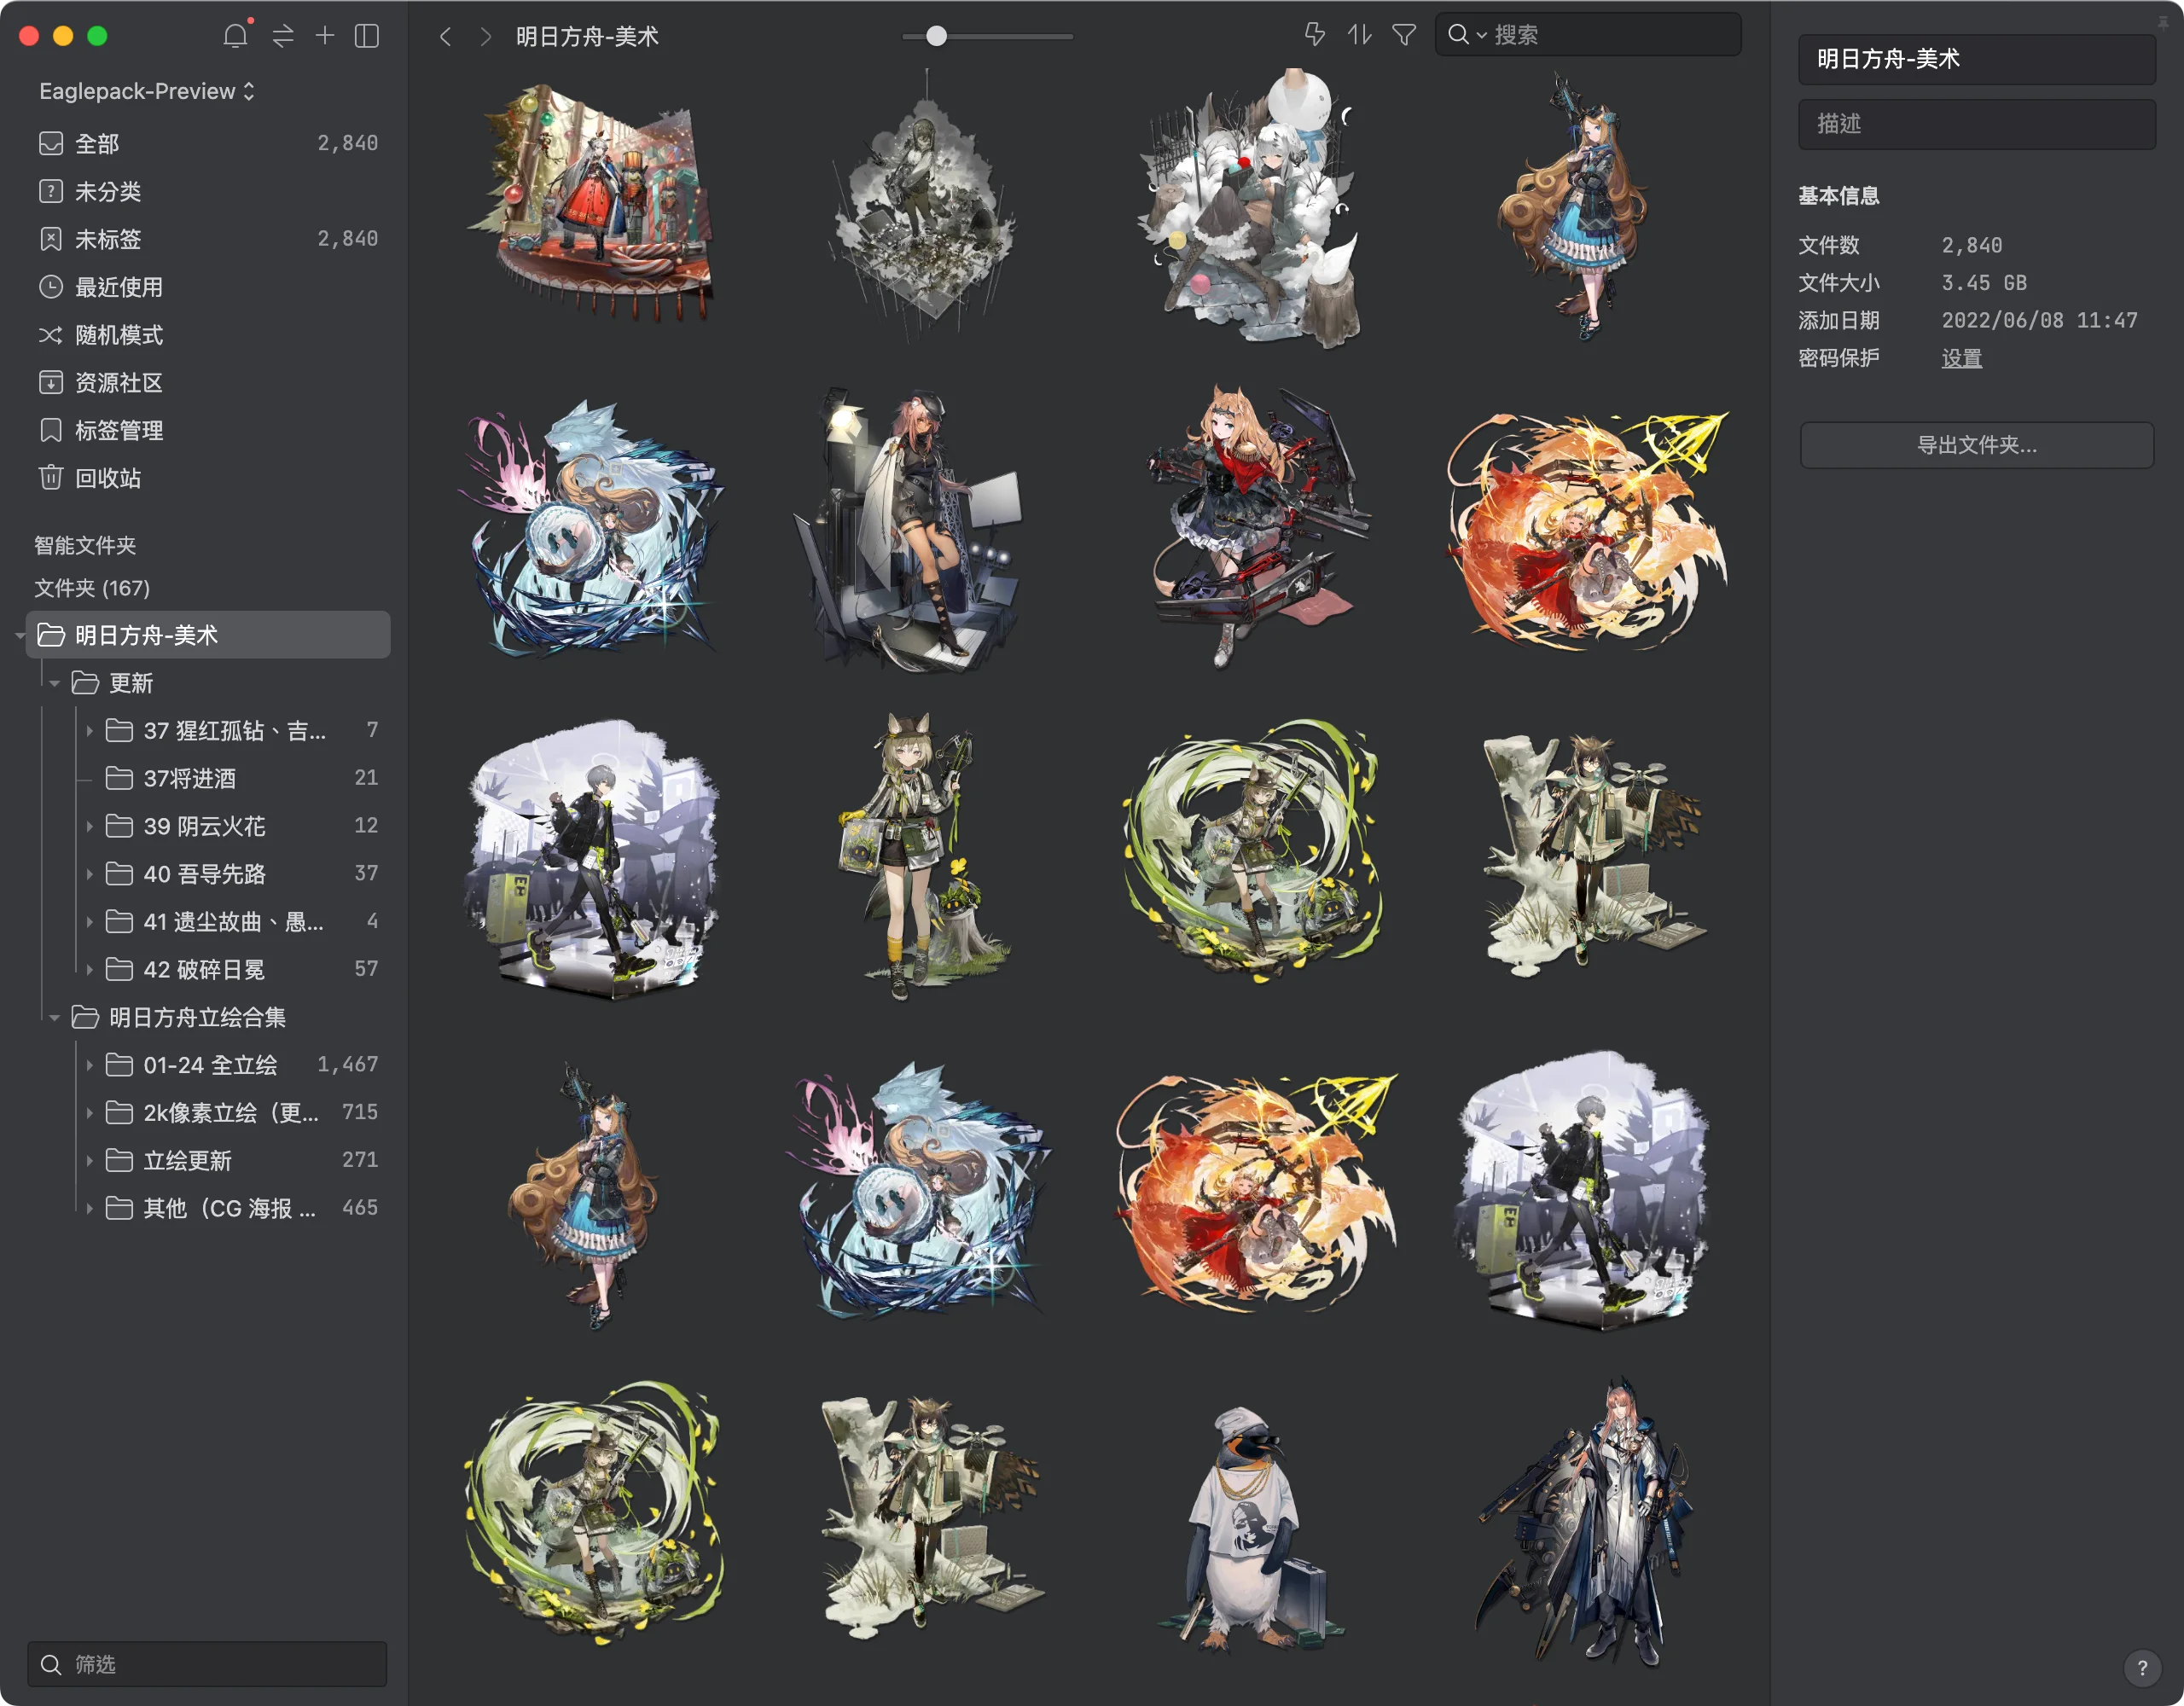Toggle the sidebar layout icon

[367, 36]
